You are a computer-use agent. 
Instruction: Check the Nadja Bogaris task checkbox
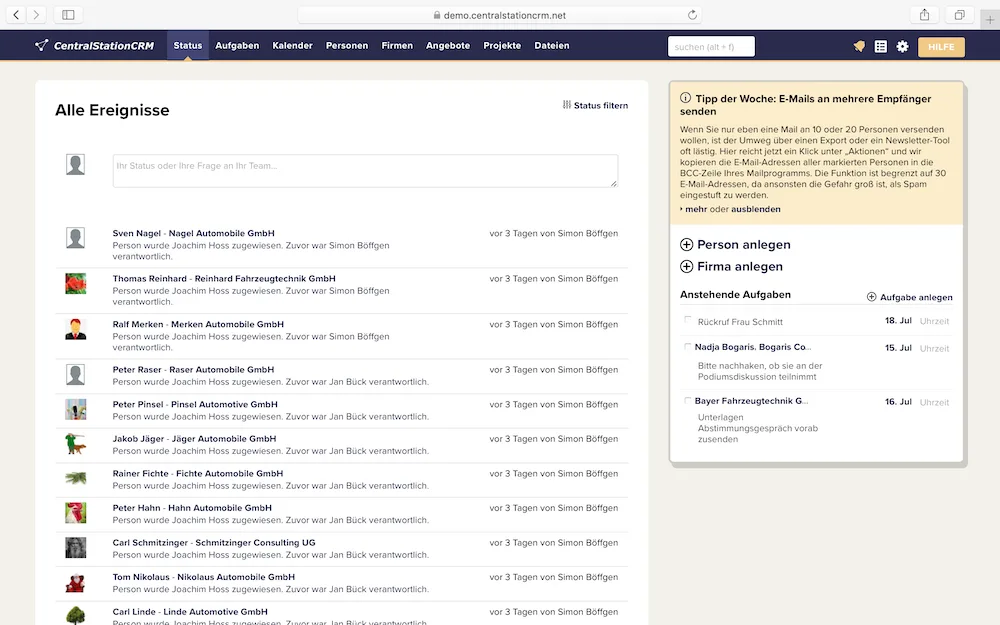(688, 346)
